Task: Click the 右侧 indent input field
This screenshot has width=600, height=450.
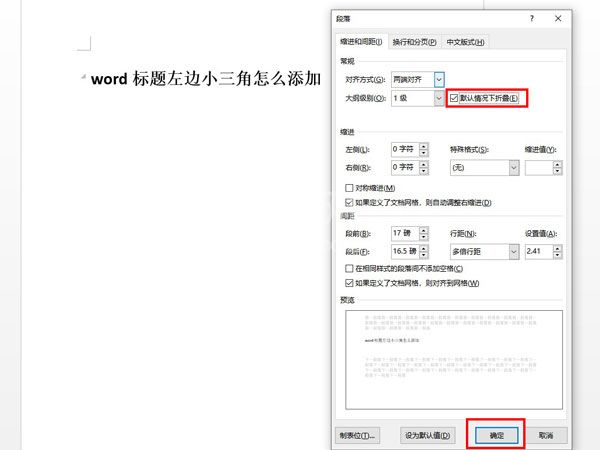Action: coord(405,168)
